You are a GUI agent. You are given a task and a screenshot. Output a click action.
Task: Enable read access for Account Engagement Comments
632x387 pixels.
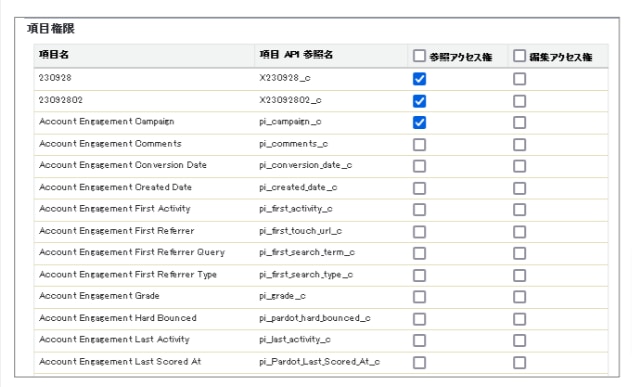point(419,144)
